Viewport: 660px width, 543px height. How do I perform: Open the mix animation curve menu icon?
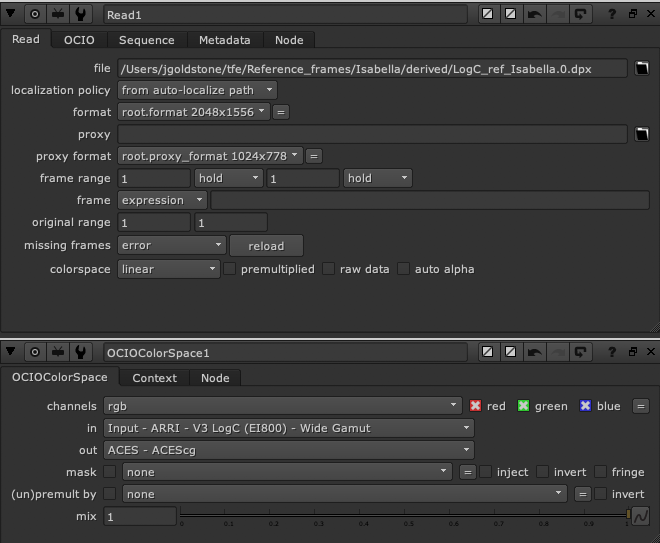pos(640,516)
